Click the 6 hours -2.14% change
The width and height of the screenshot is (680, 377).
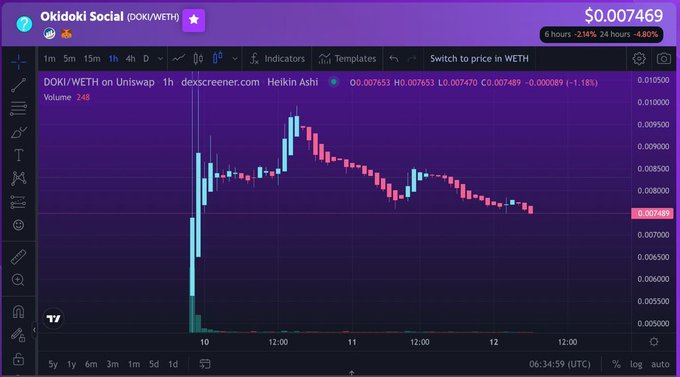click(x=570, y=34)
